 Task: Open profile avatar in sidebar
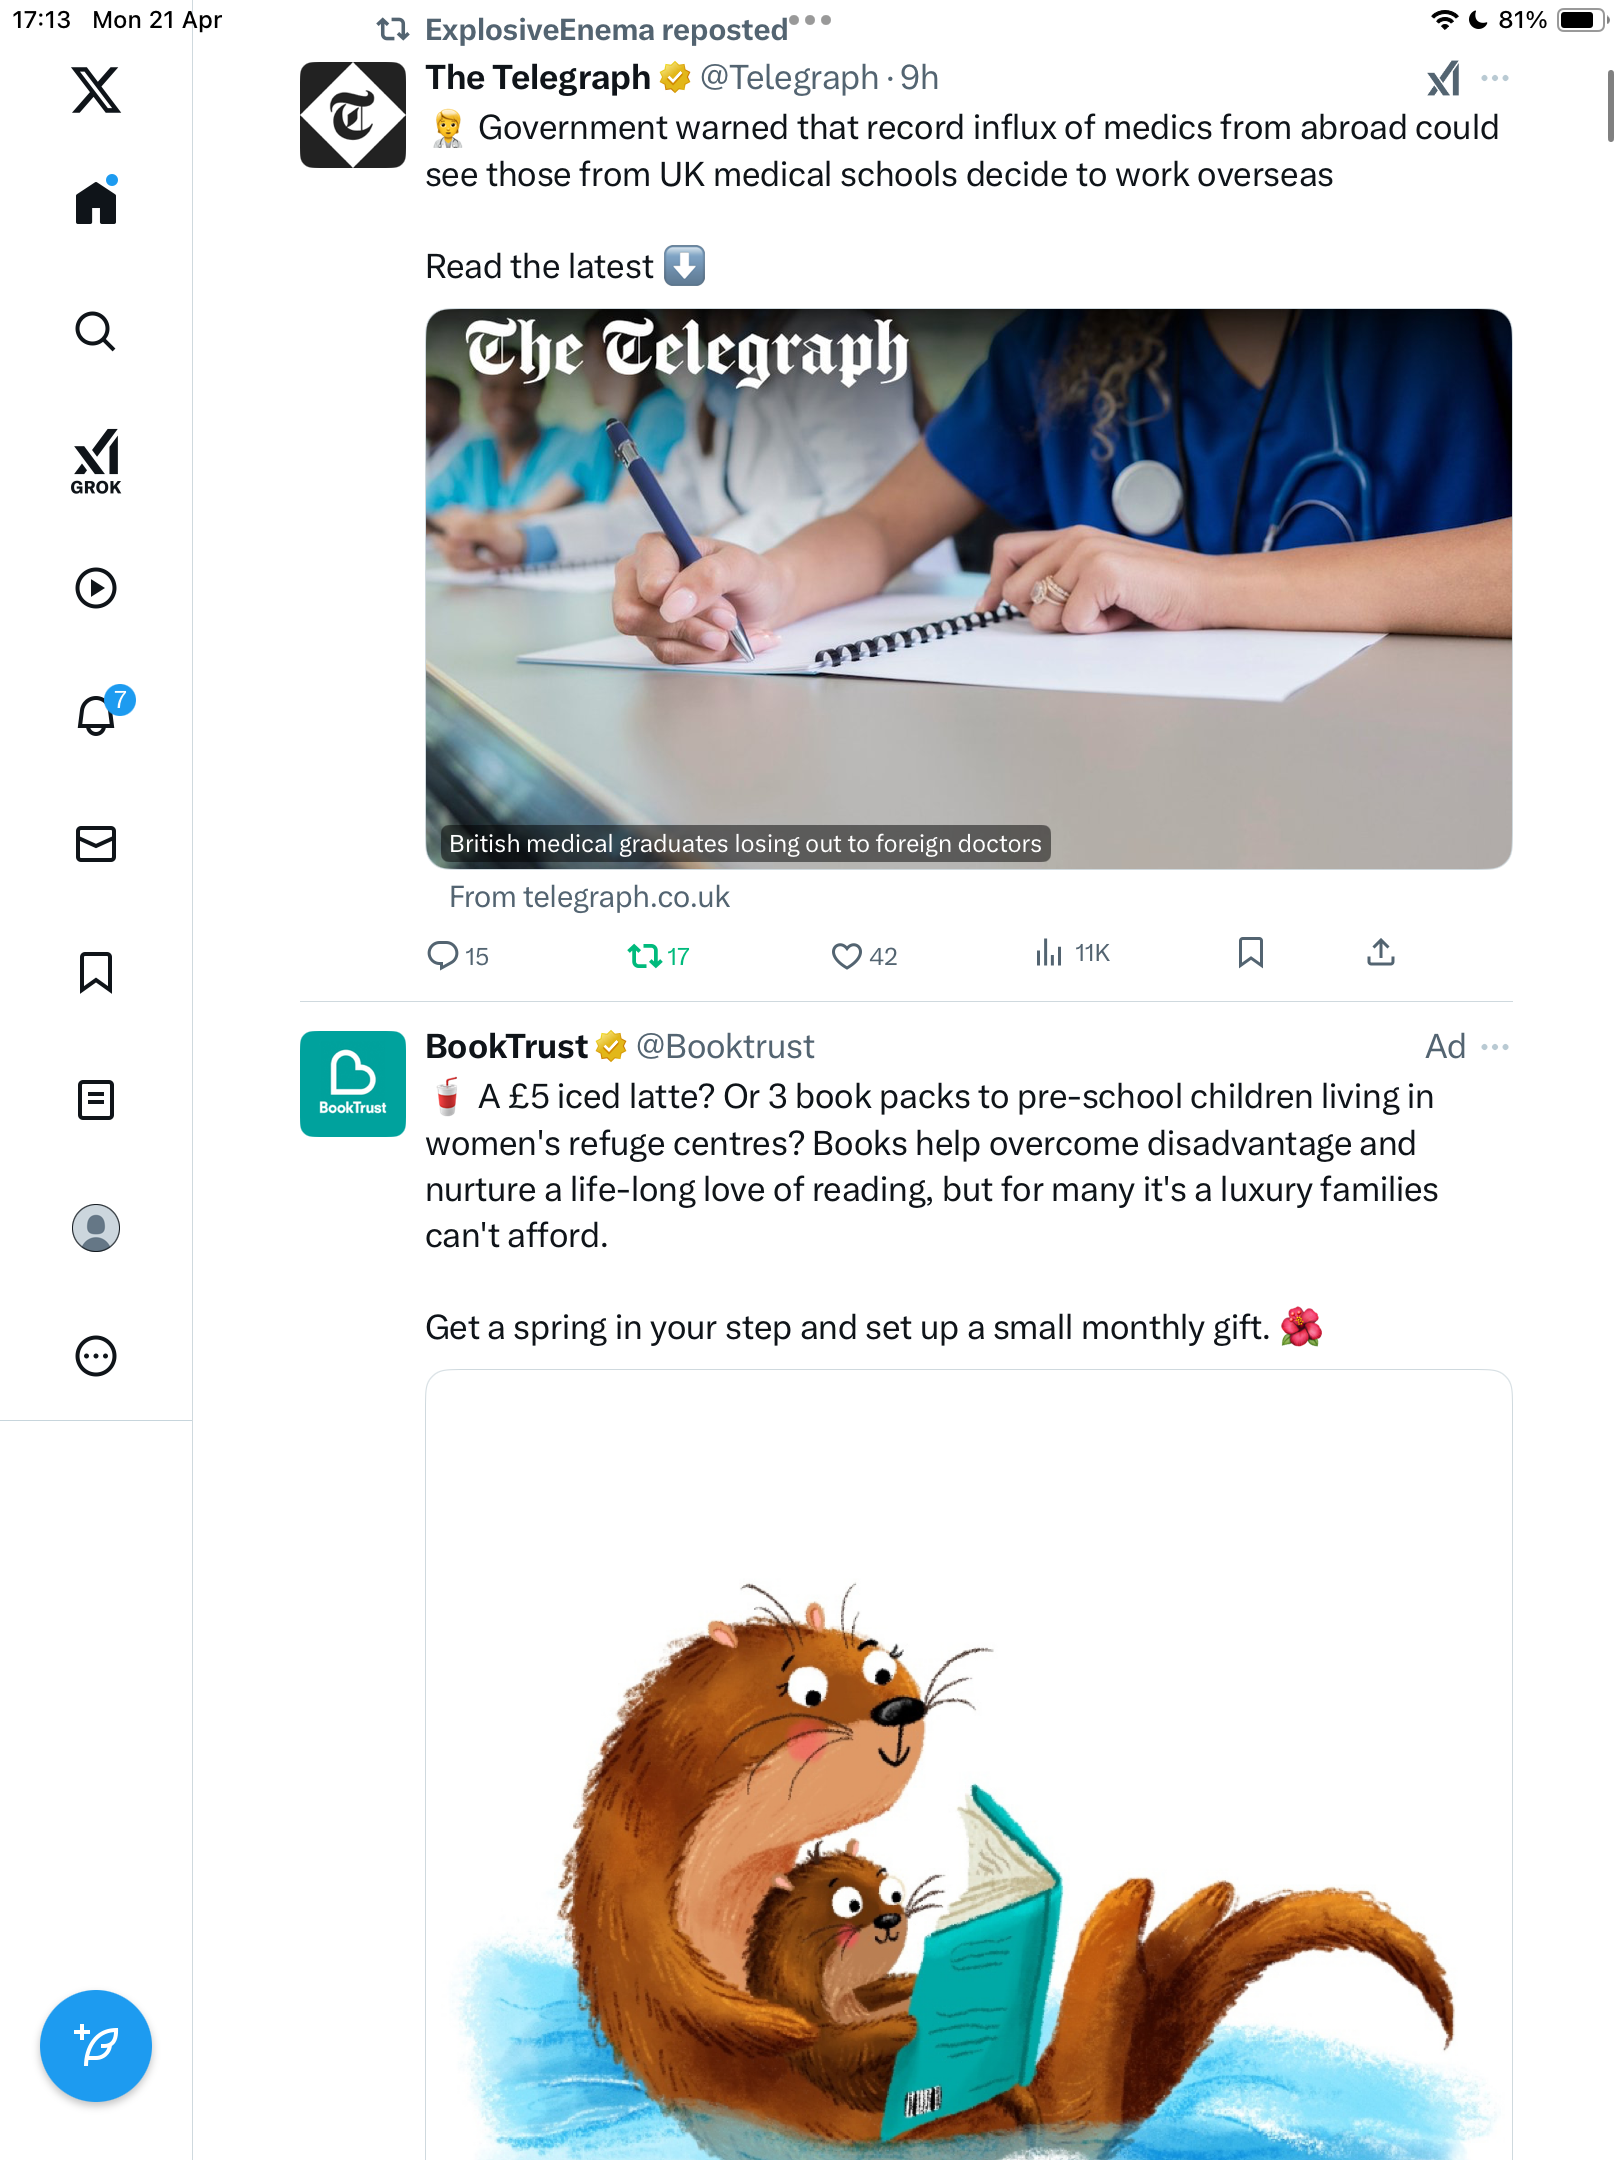tap(96, 1228)
